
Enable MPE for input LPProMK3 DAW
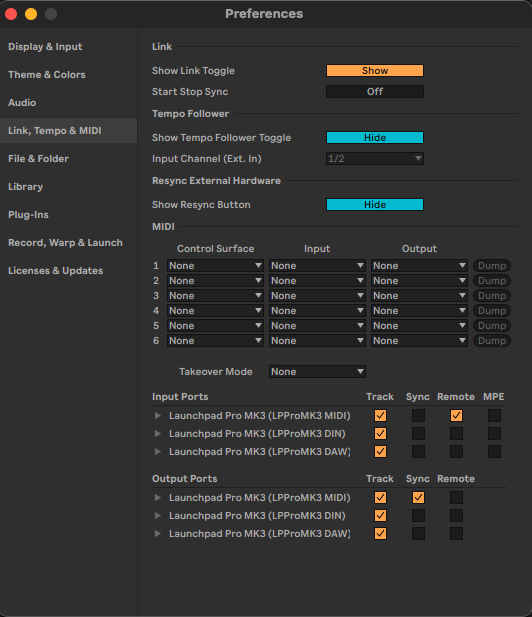[x=494, y=451]
